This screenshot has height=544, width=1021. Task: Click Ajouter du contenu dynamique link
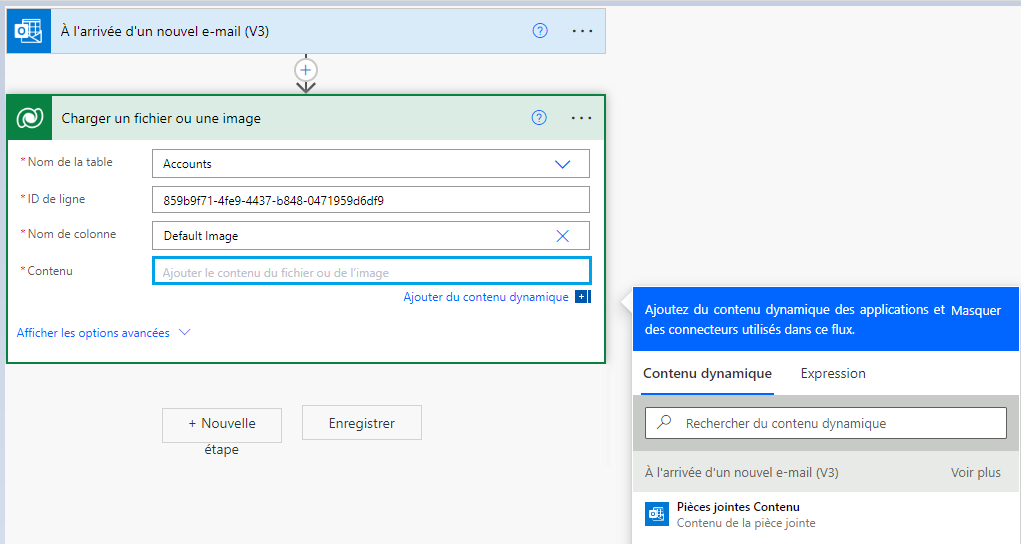point(486,297)
